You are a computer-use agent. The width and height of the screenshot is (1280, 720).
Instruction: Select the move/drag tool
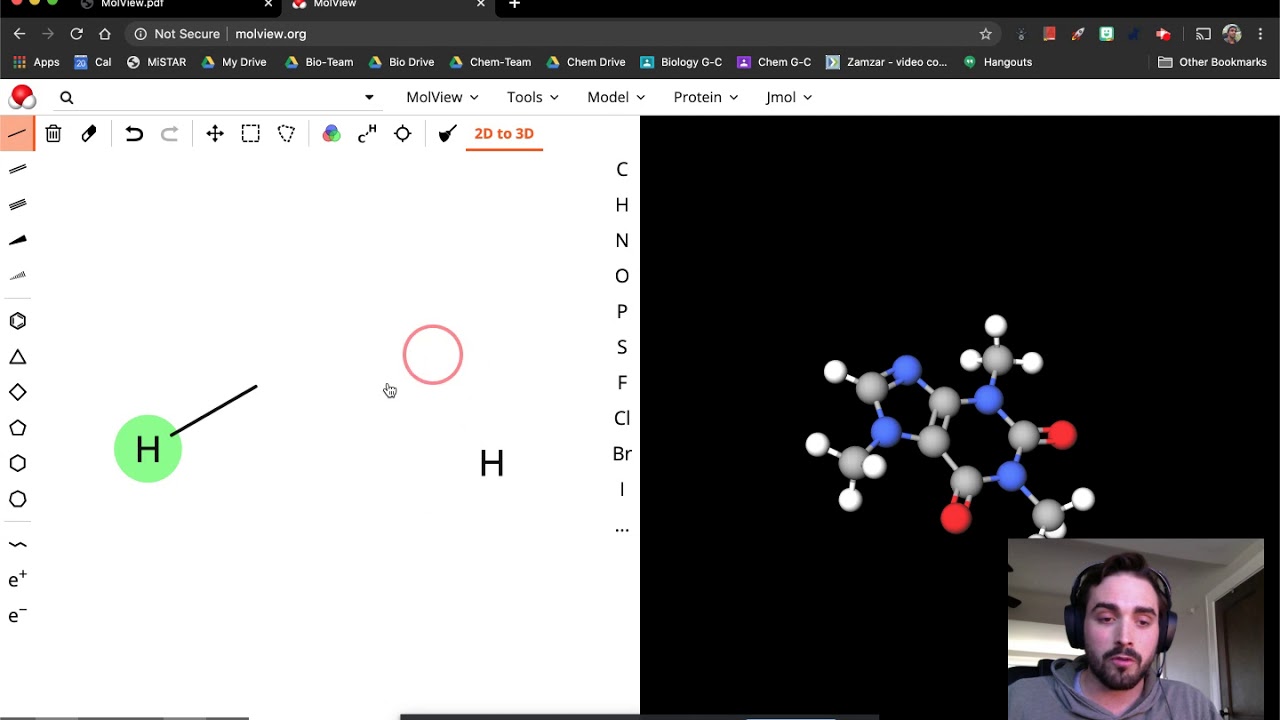point(215,133)
